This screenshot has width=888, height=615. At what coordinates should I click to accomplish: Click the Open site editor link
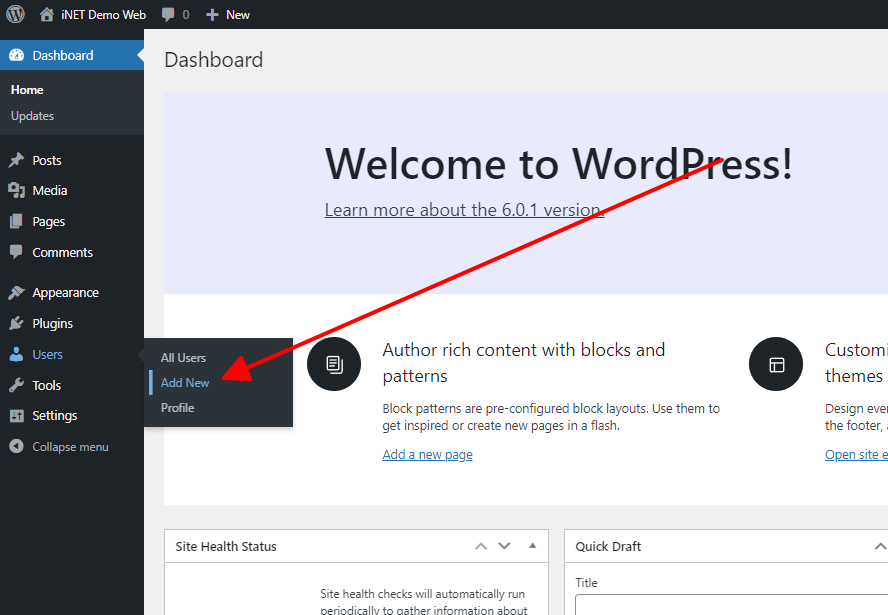(856, 454)
